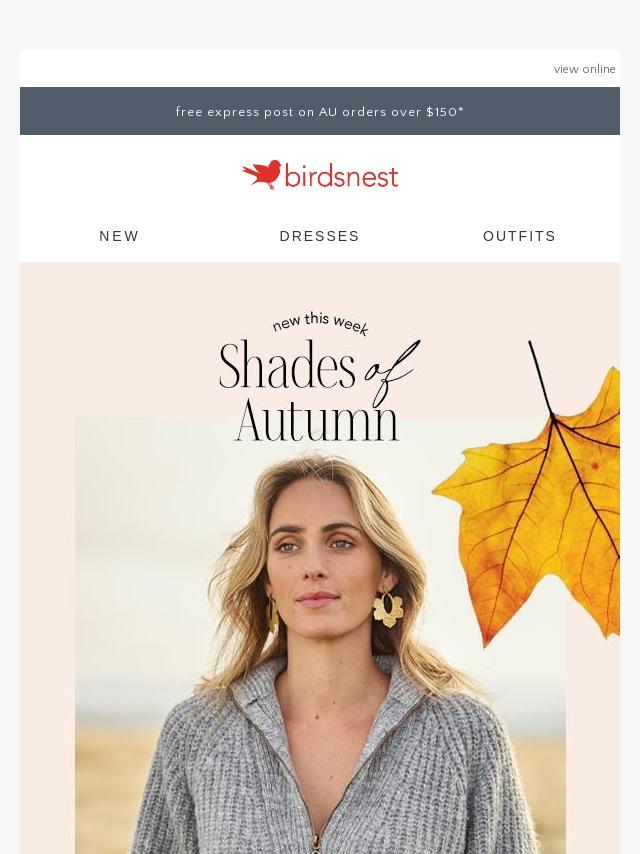Click the curved 'new this week' text
The height and width of the screenshot is (854, 640).
point(320,323)
